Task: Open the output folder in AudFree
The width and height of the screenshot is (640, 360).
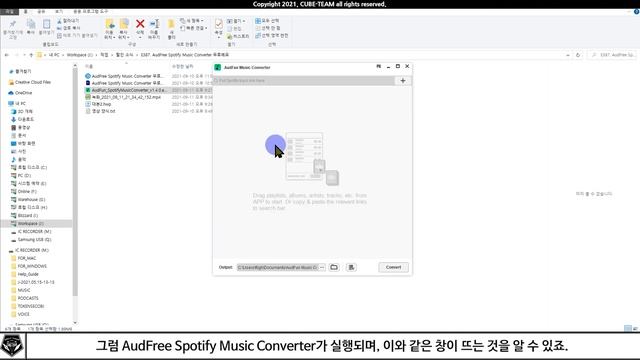Action: click(x=334, y=267)
